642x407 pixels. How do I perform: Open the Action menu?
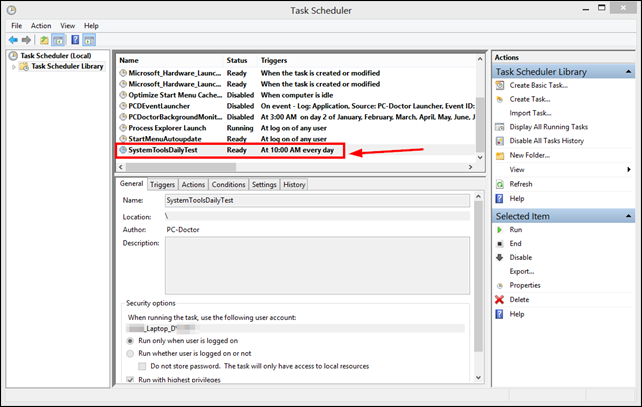point(41,25)
